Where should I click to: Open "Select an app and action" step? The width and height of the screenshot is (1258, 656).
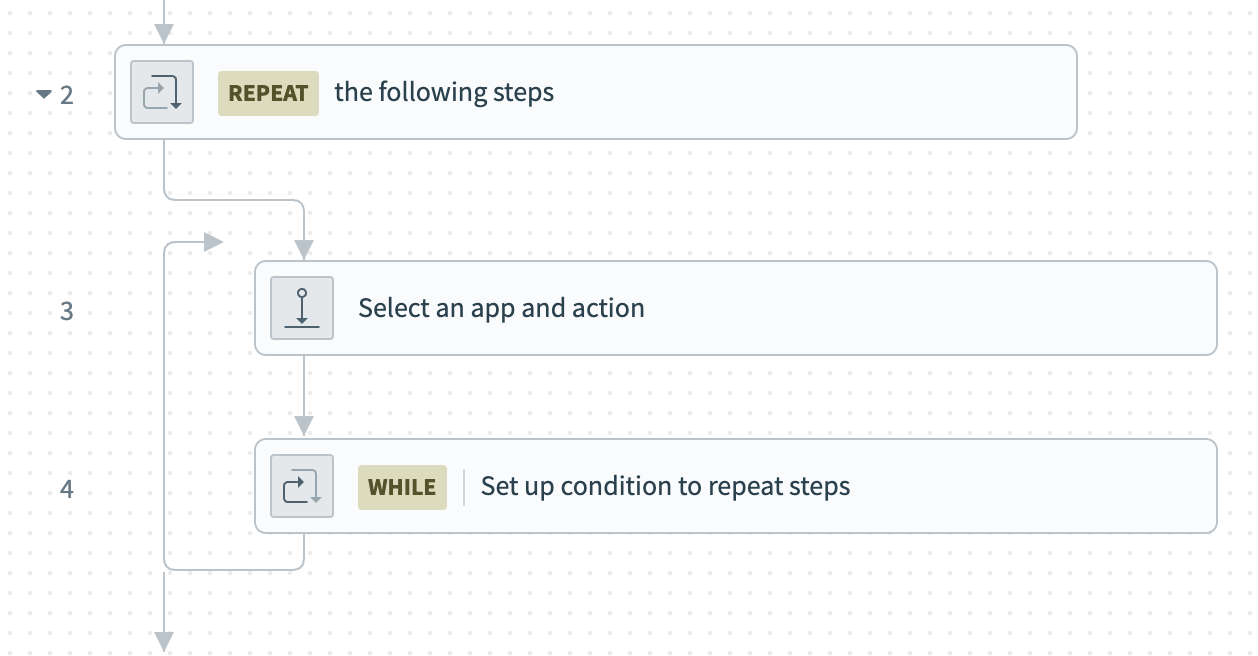click(501, 308)
